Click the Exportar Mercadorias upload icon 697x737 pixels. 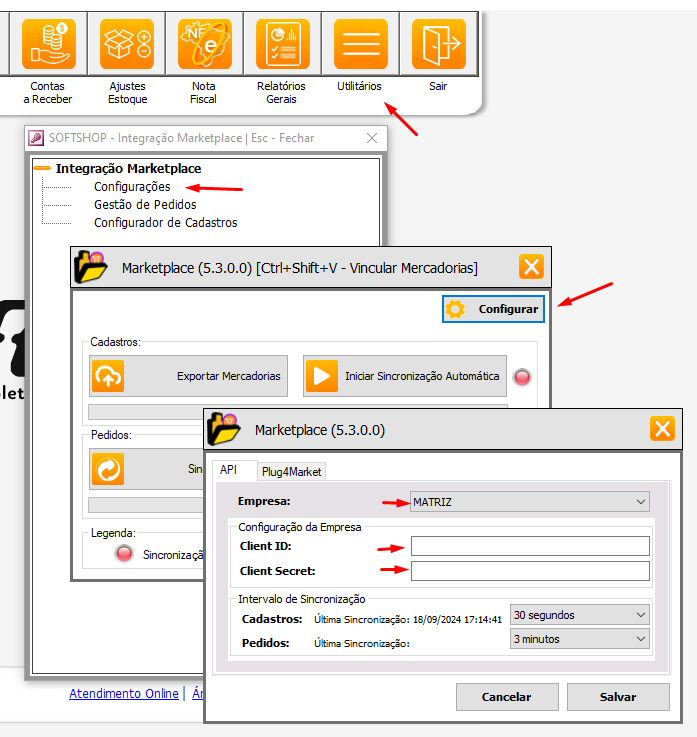point(107,377)
